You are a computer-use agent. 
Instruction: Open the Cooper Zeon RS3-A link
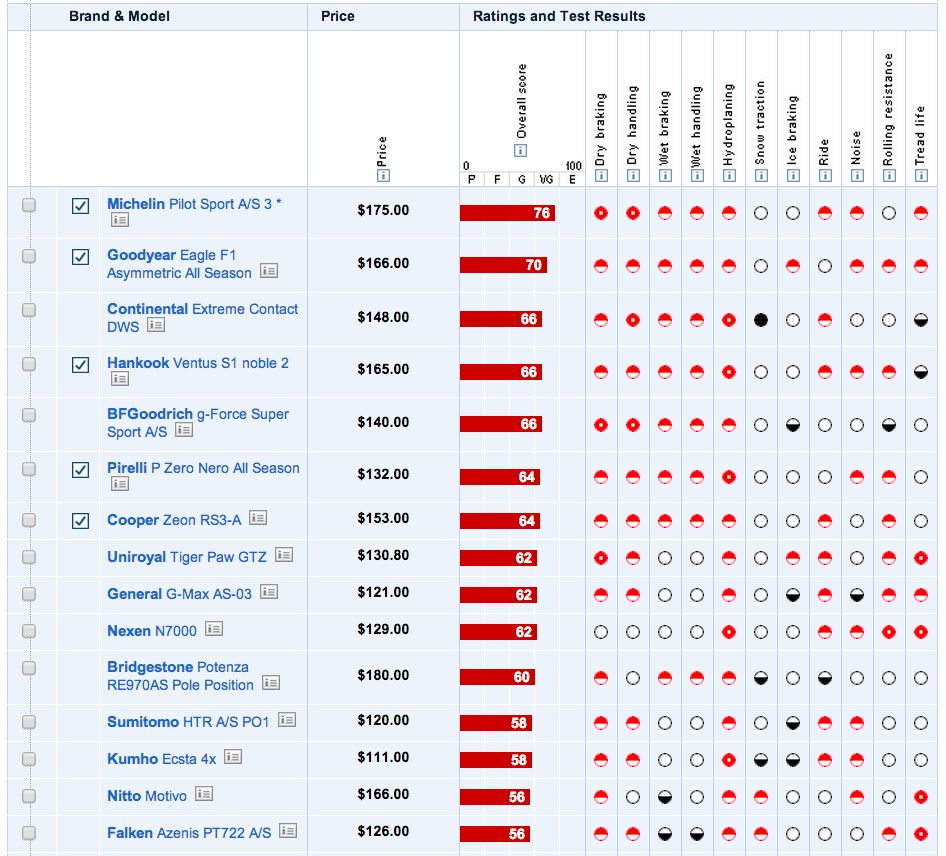pyautogui.click(x=174, y=520)
